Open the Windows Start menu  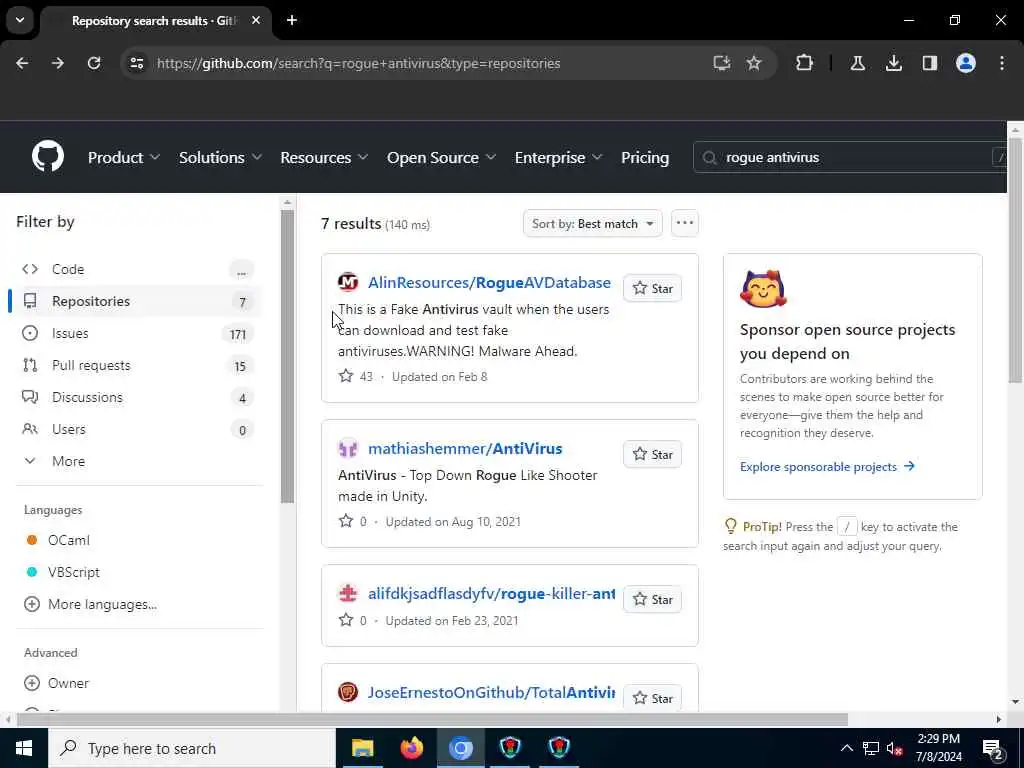click(x=24, y=748)
